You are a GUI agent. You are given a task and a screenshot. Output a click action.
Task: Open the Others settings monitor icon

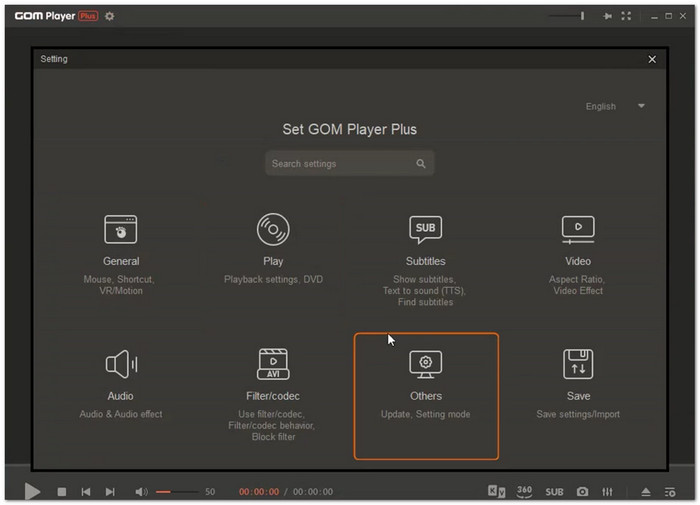425,364
